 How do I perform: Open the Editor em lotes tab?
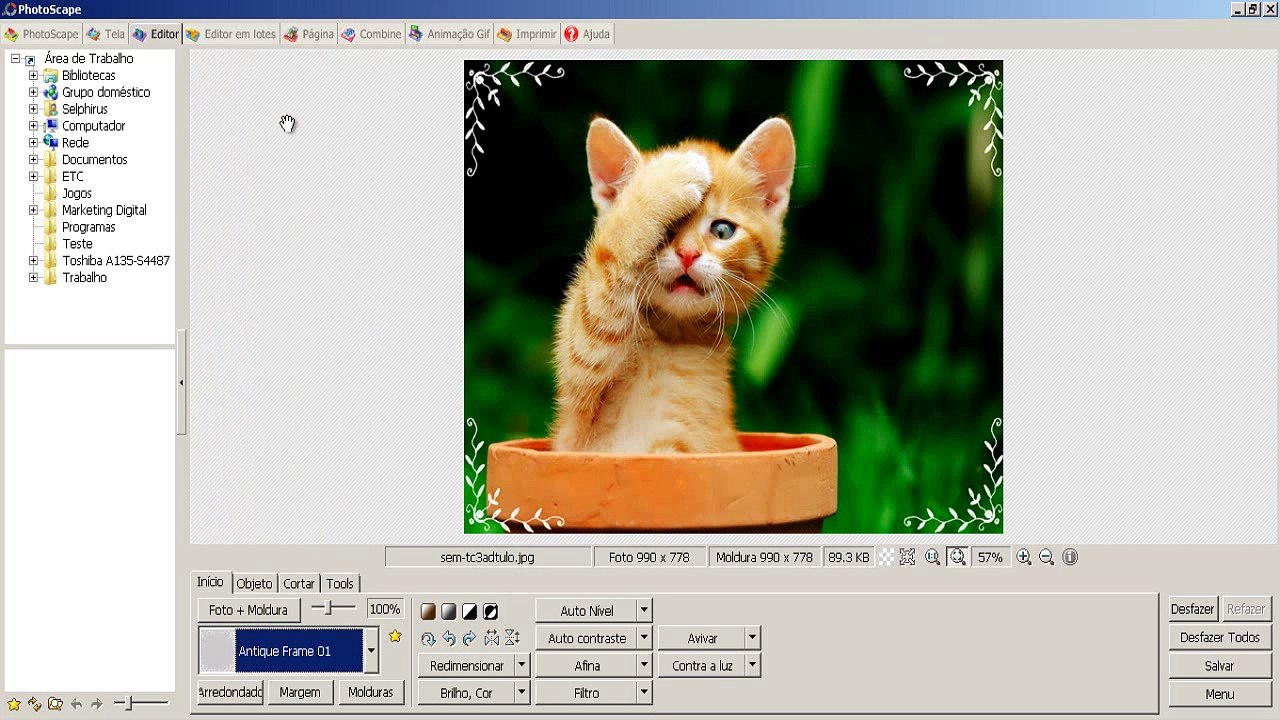(x=230, y=34)
